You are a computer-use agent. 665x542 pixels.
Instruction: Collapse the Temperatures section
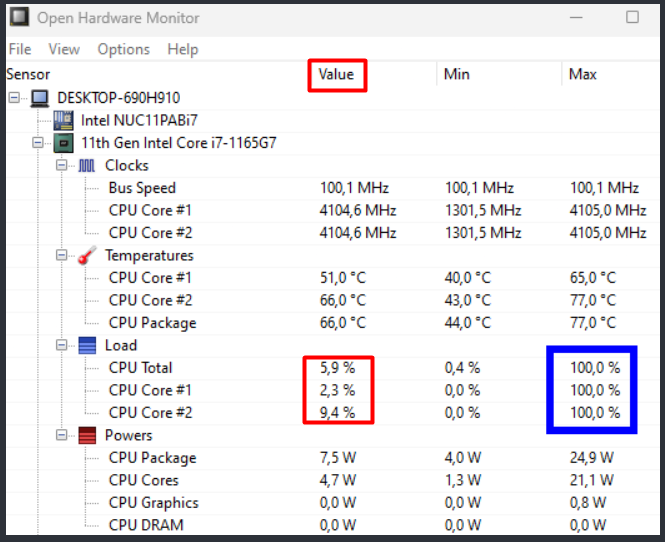click(x=61, y=255)
